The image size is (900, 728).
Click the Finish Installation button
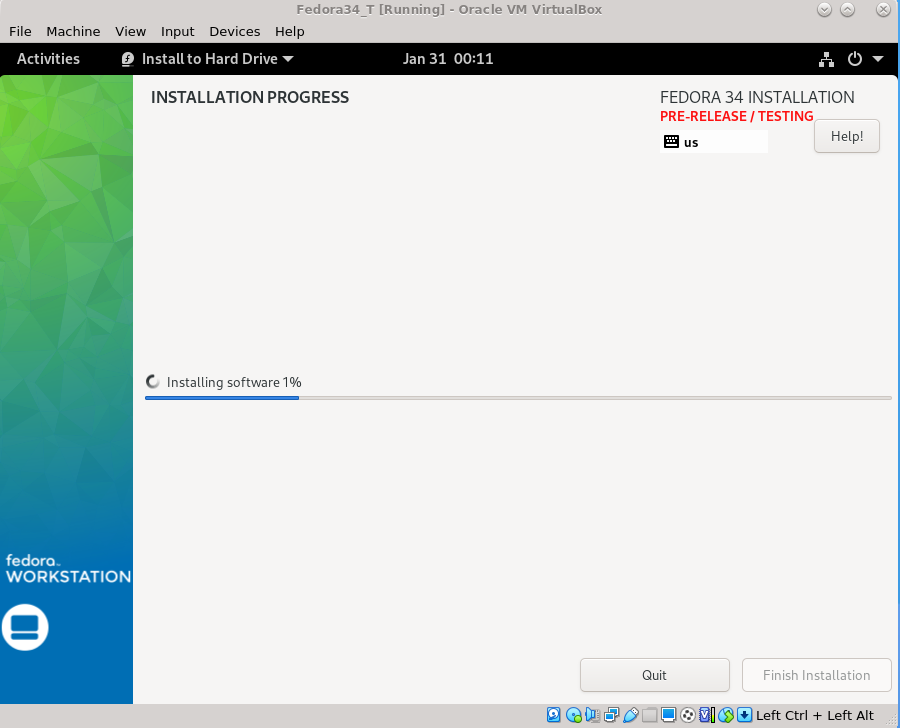pos(816,675)
